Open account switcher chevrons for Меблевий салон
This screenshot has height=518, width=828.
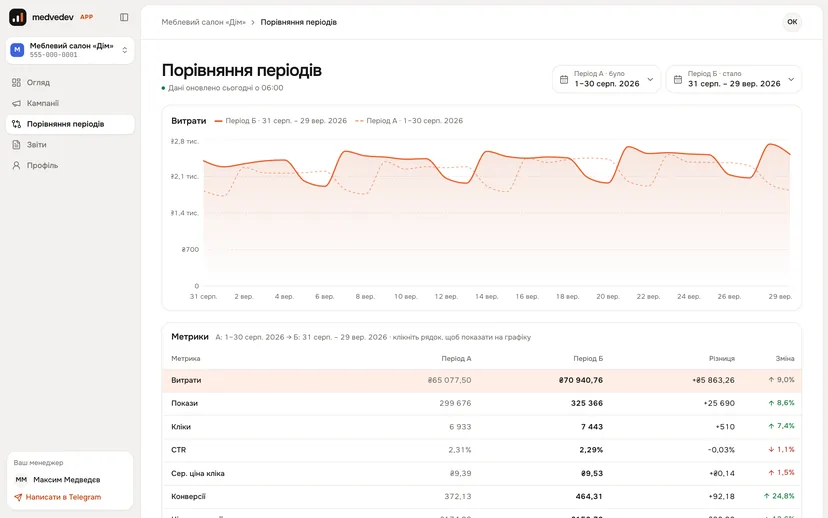pyautogui.click(x=125, y=50)
